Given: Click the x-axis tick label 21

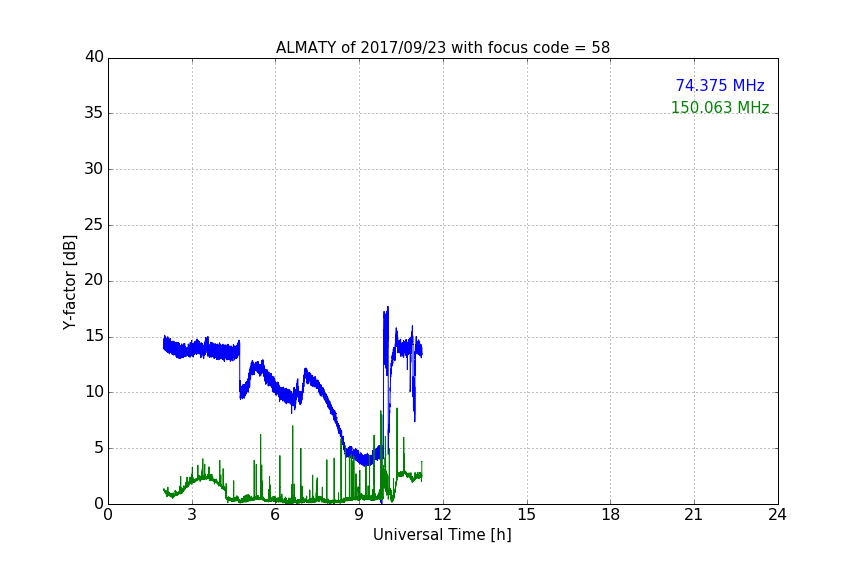Looking at the screenshot, I should [694, 515].
